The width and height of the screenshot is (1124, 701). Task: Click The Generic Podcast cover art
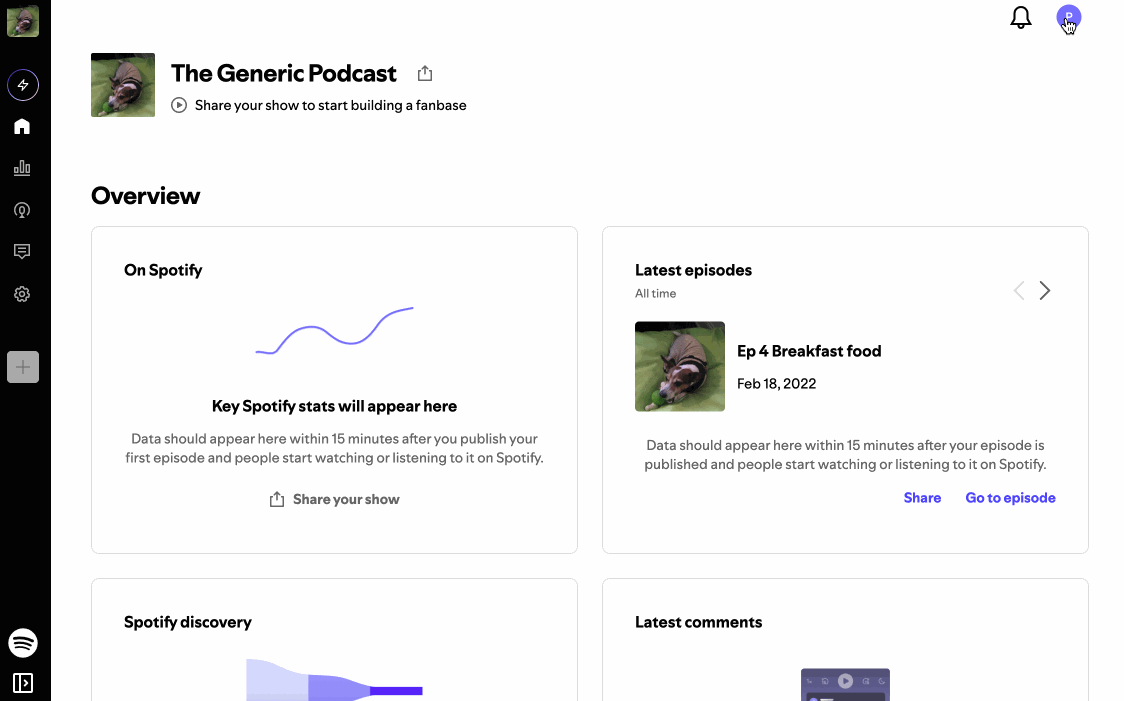click(x=123, y=85)
